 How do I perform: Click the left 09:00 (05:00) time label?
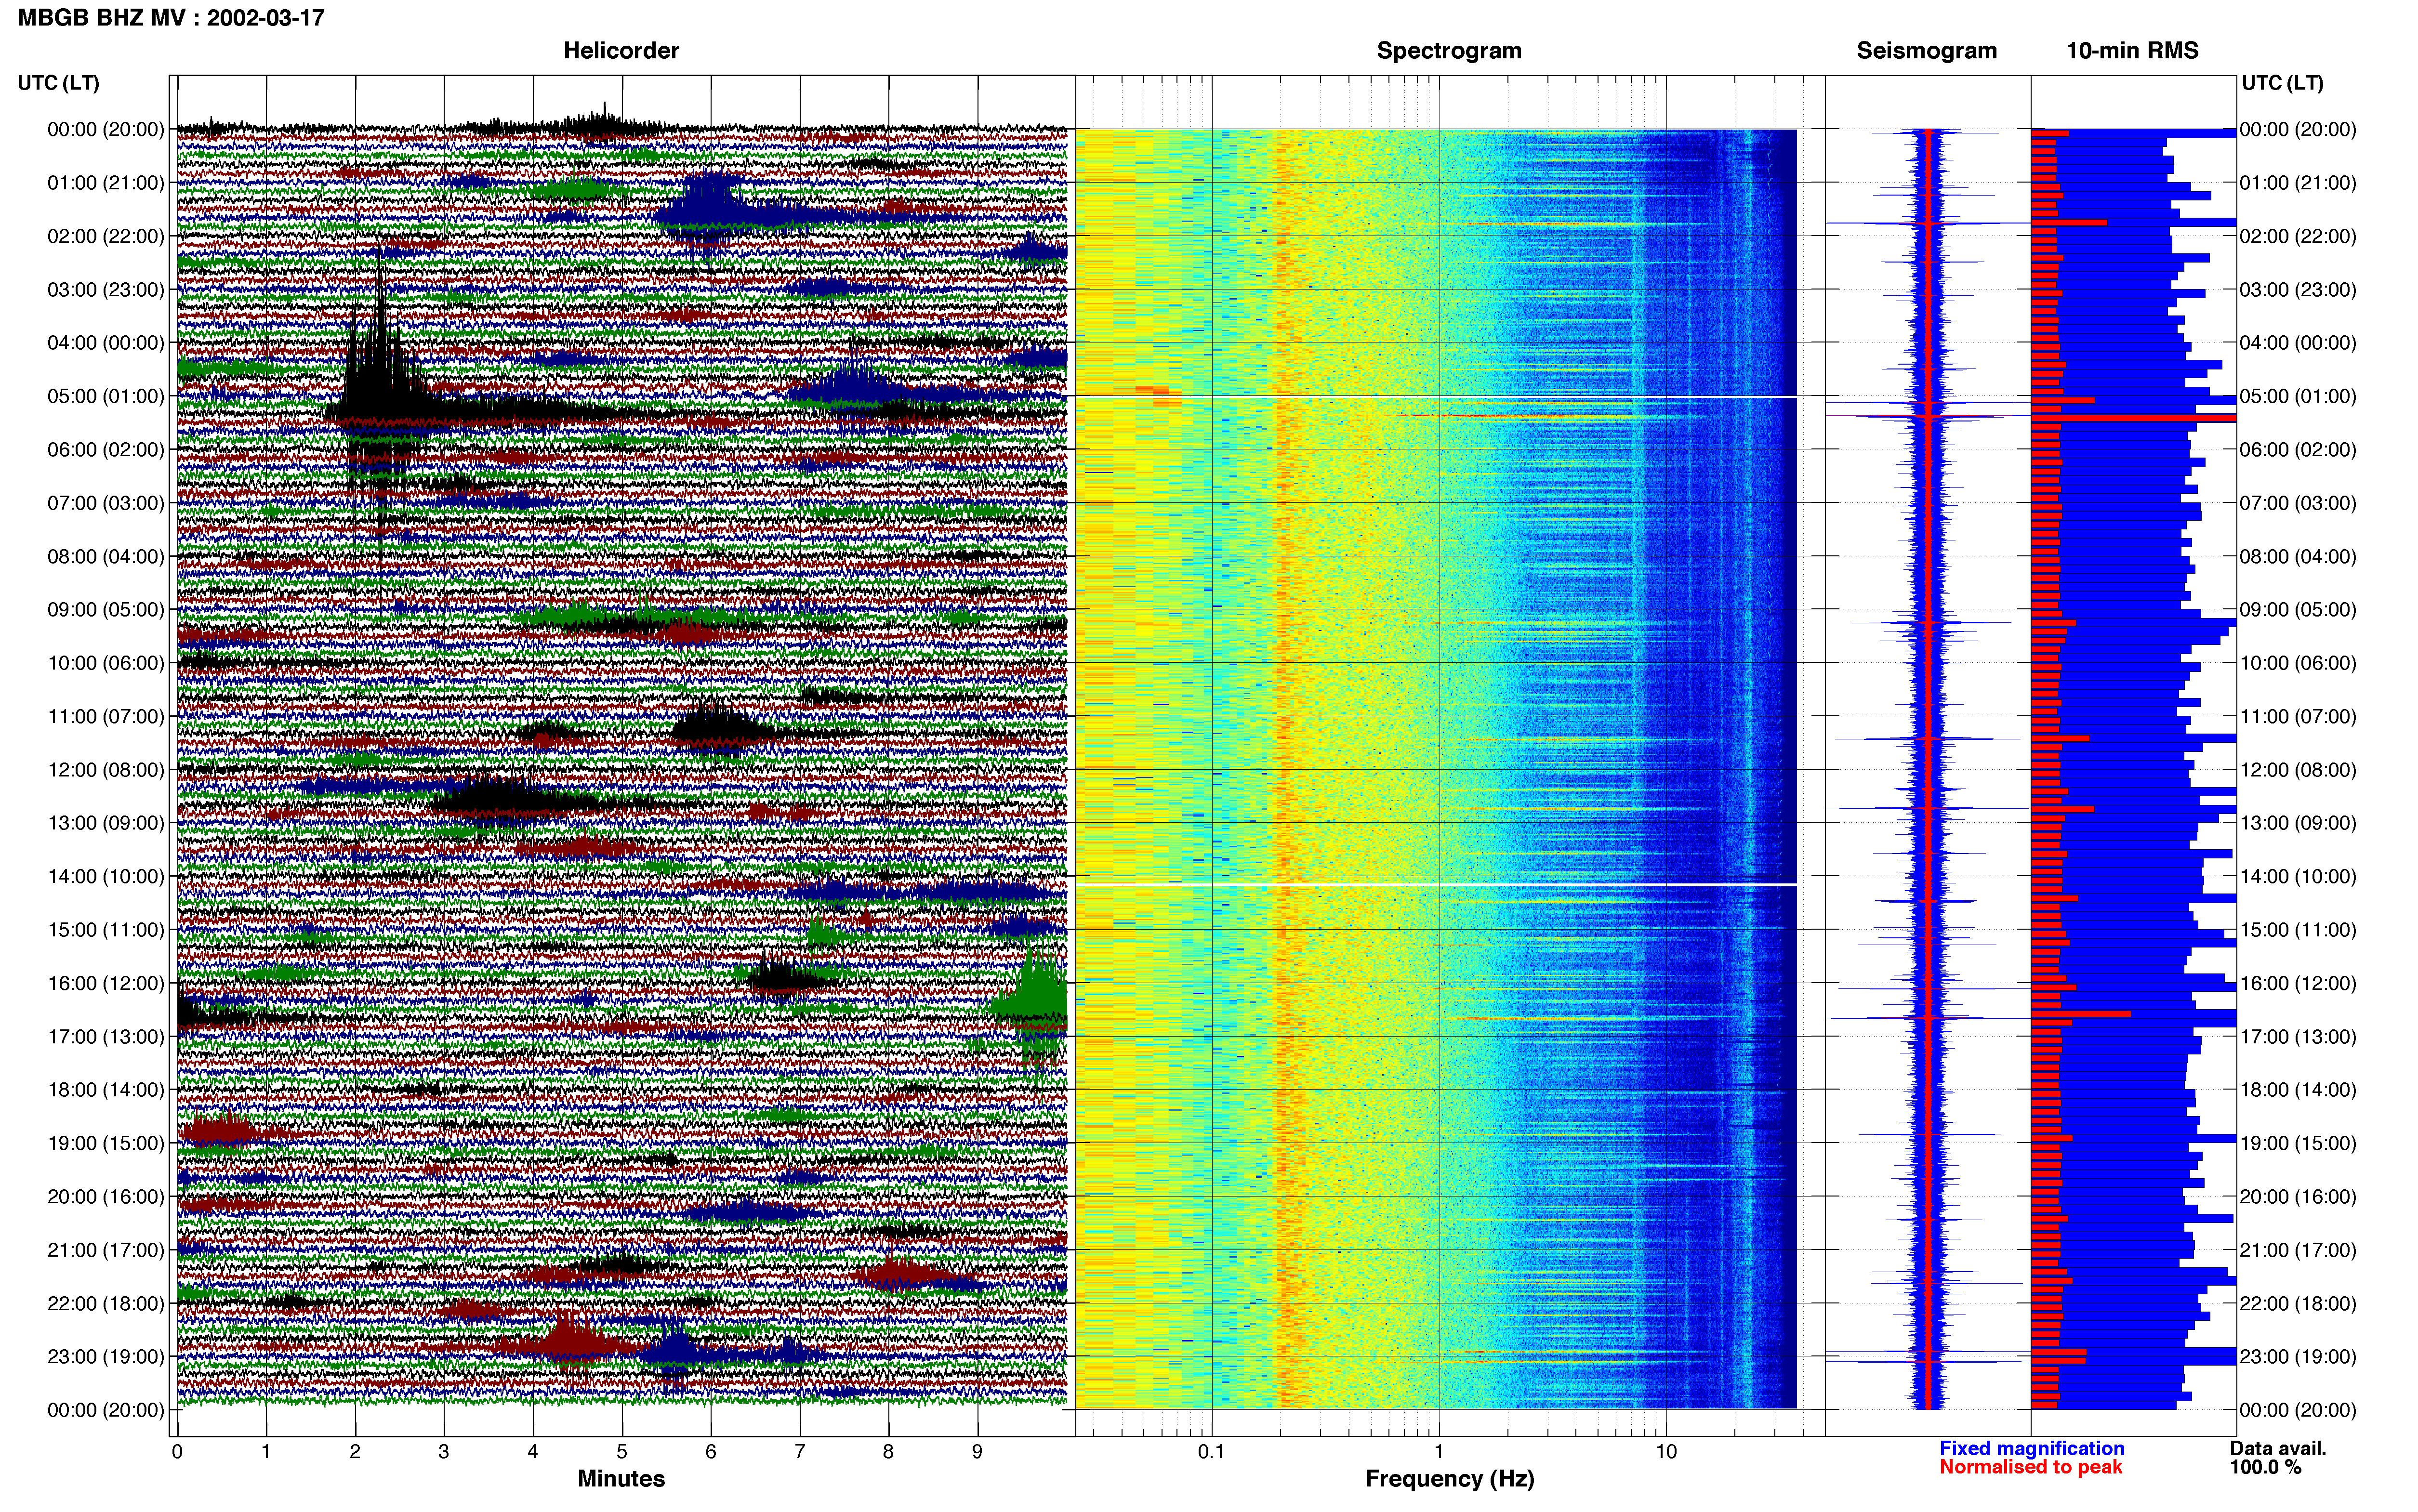[106, 610]
